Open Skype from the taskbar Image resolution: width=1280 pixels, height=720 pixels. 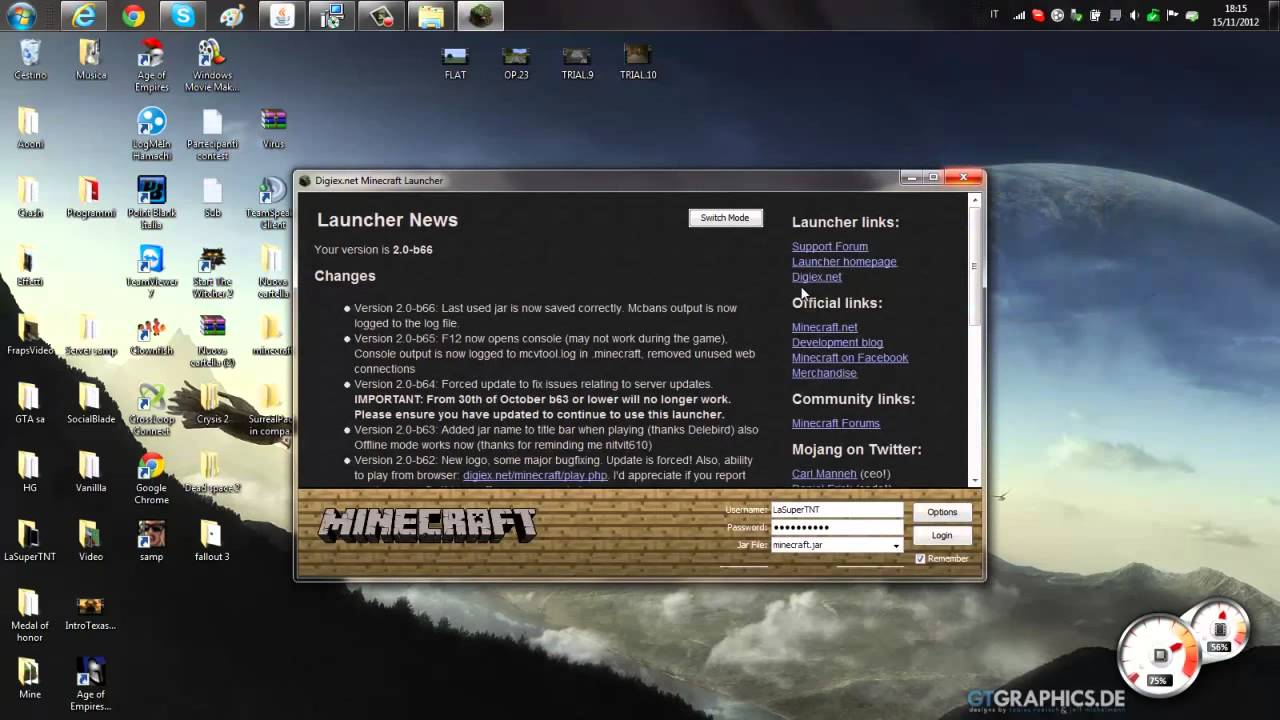[x=182, y=15]
